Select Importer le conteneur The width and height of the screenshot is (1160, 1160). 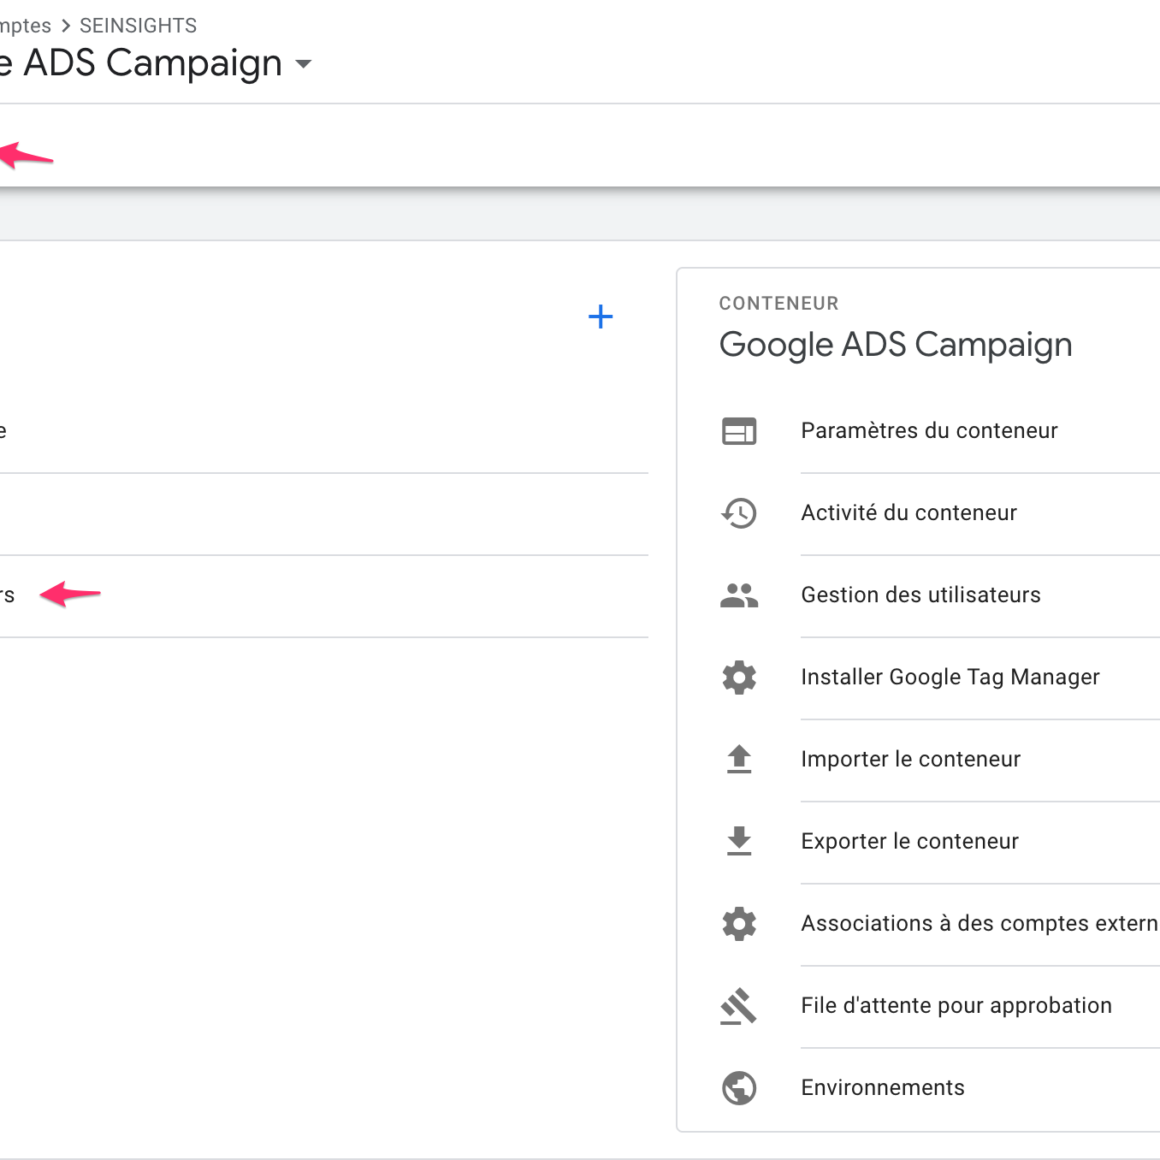[910, 759]
